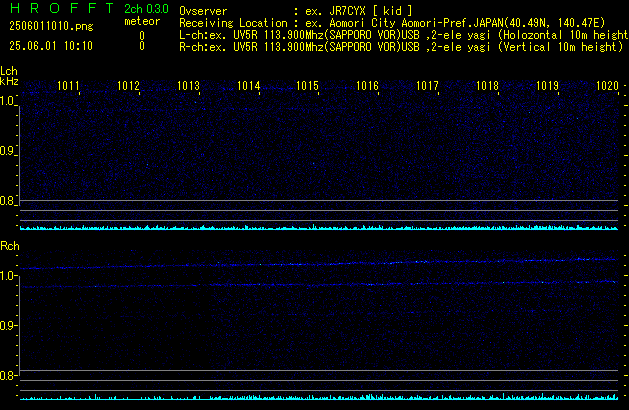
Task: Click the Rch 0.9 kHz axis label
Action: pyautogui.click(x=7, y=325)
